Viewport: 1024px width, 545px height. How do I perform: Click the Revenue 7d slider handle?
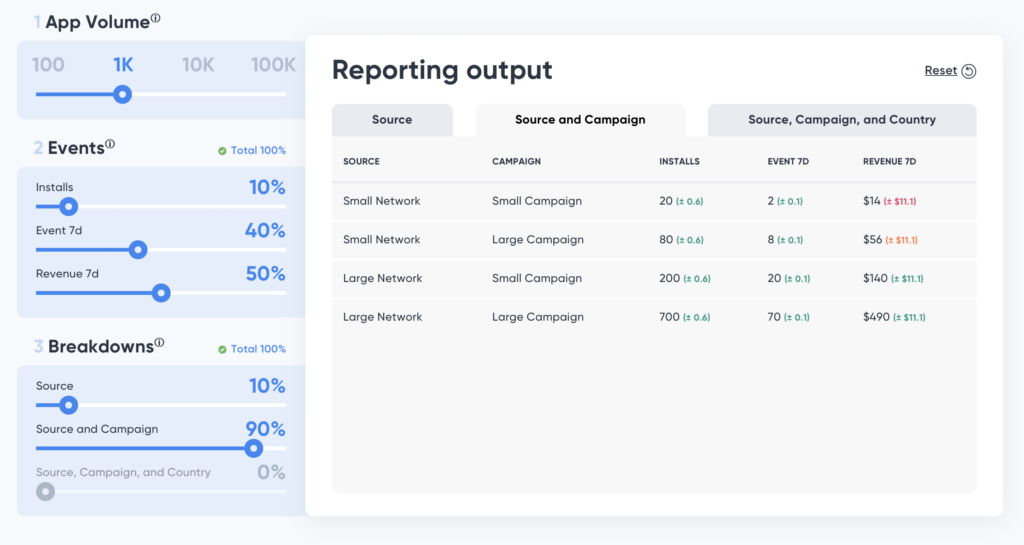point(161,293)
